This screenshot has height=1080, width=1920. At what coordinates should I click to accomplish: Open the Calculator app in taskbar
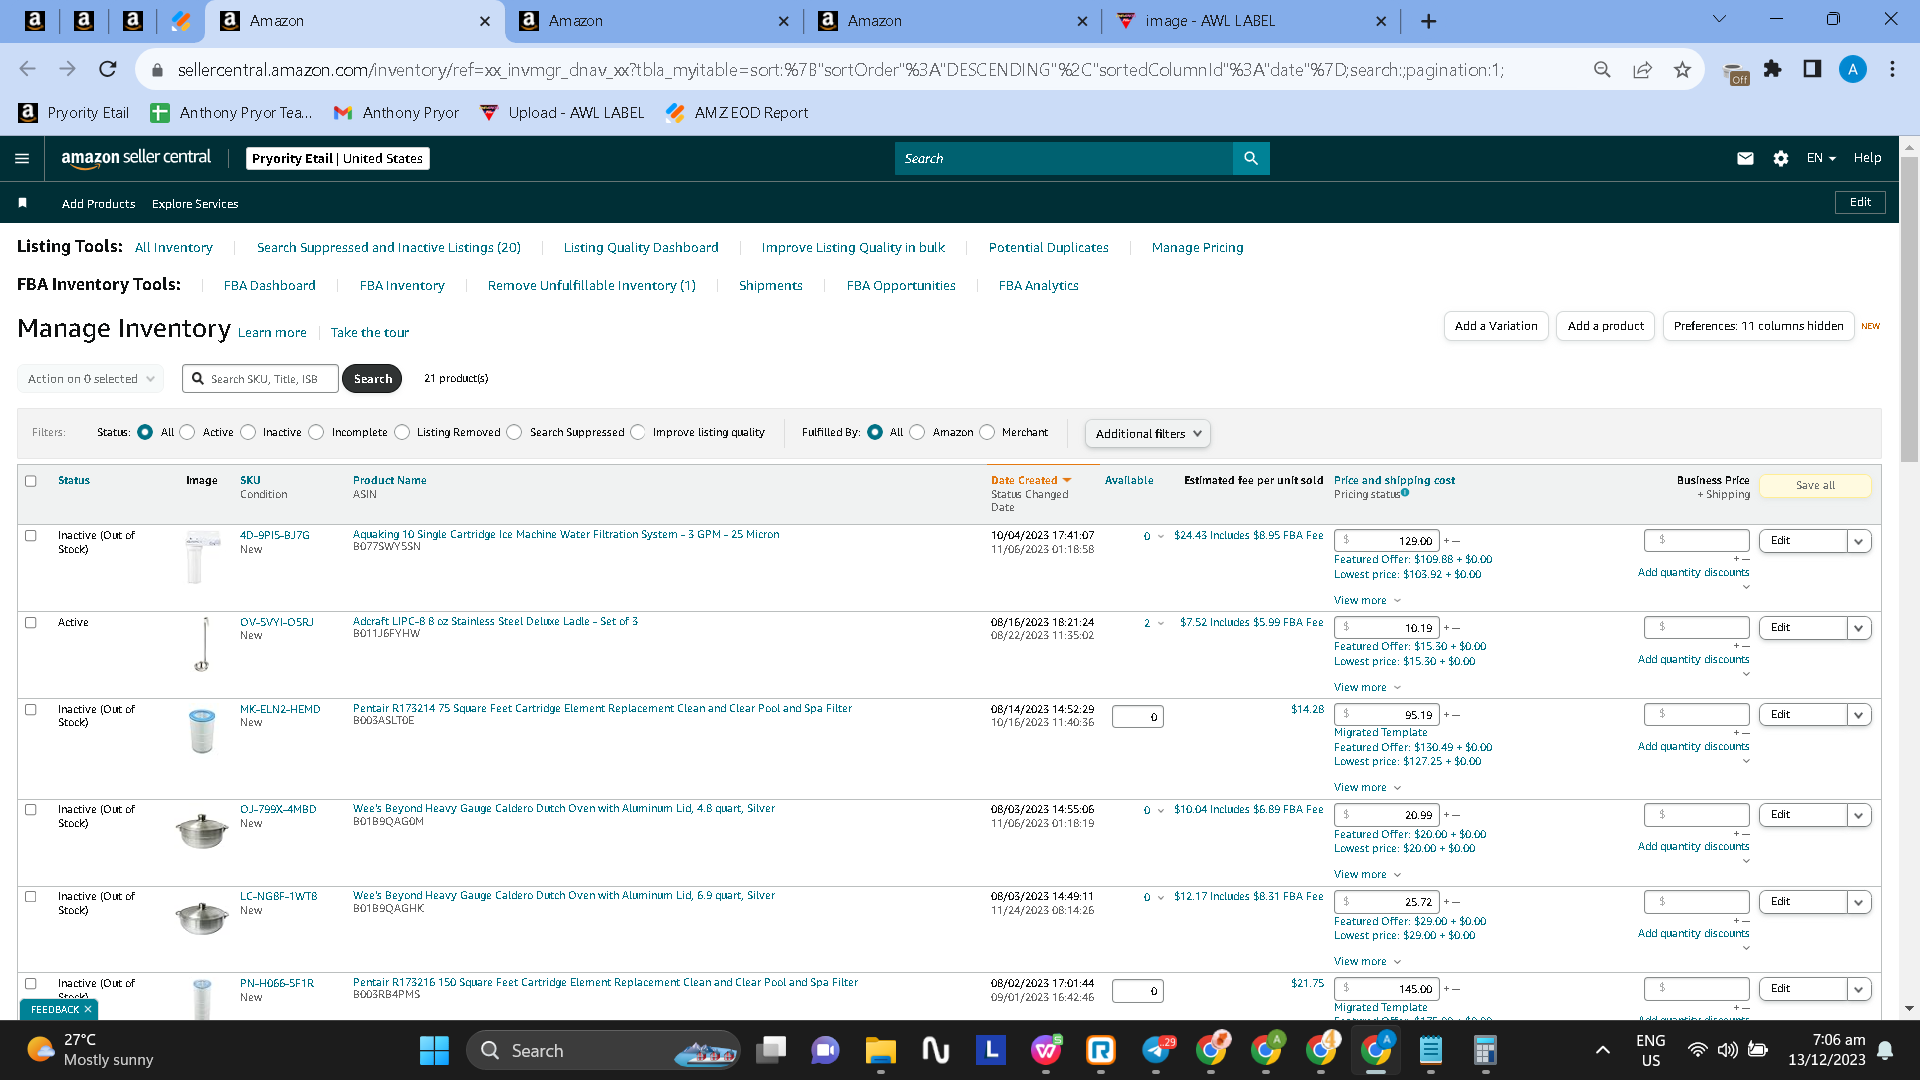(1485, 1050)
